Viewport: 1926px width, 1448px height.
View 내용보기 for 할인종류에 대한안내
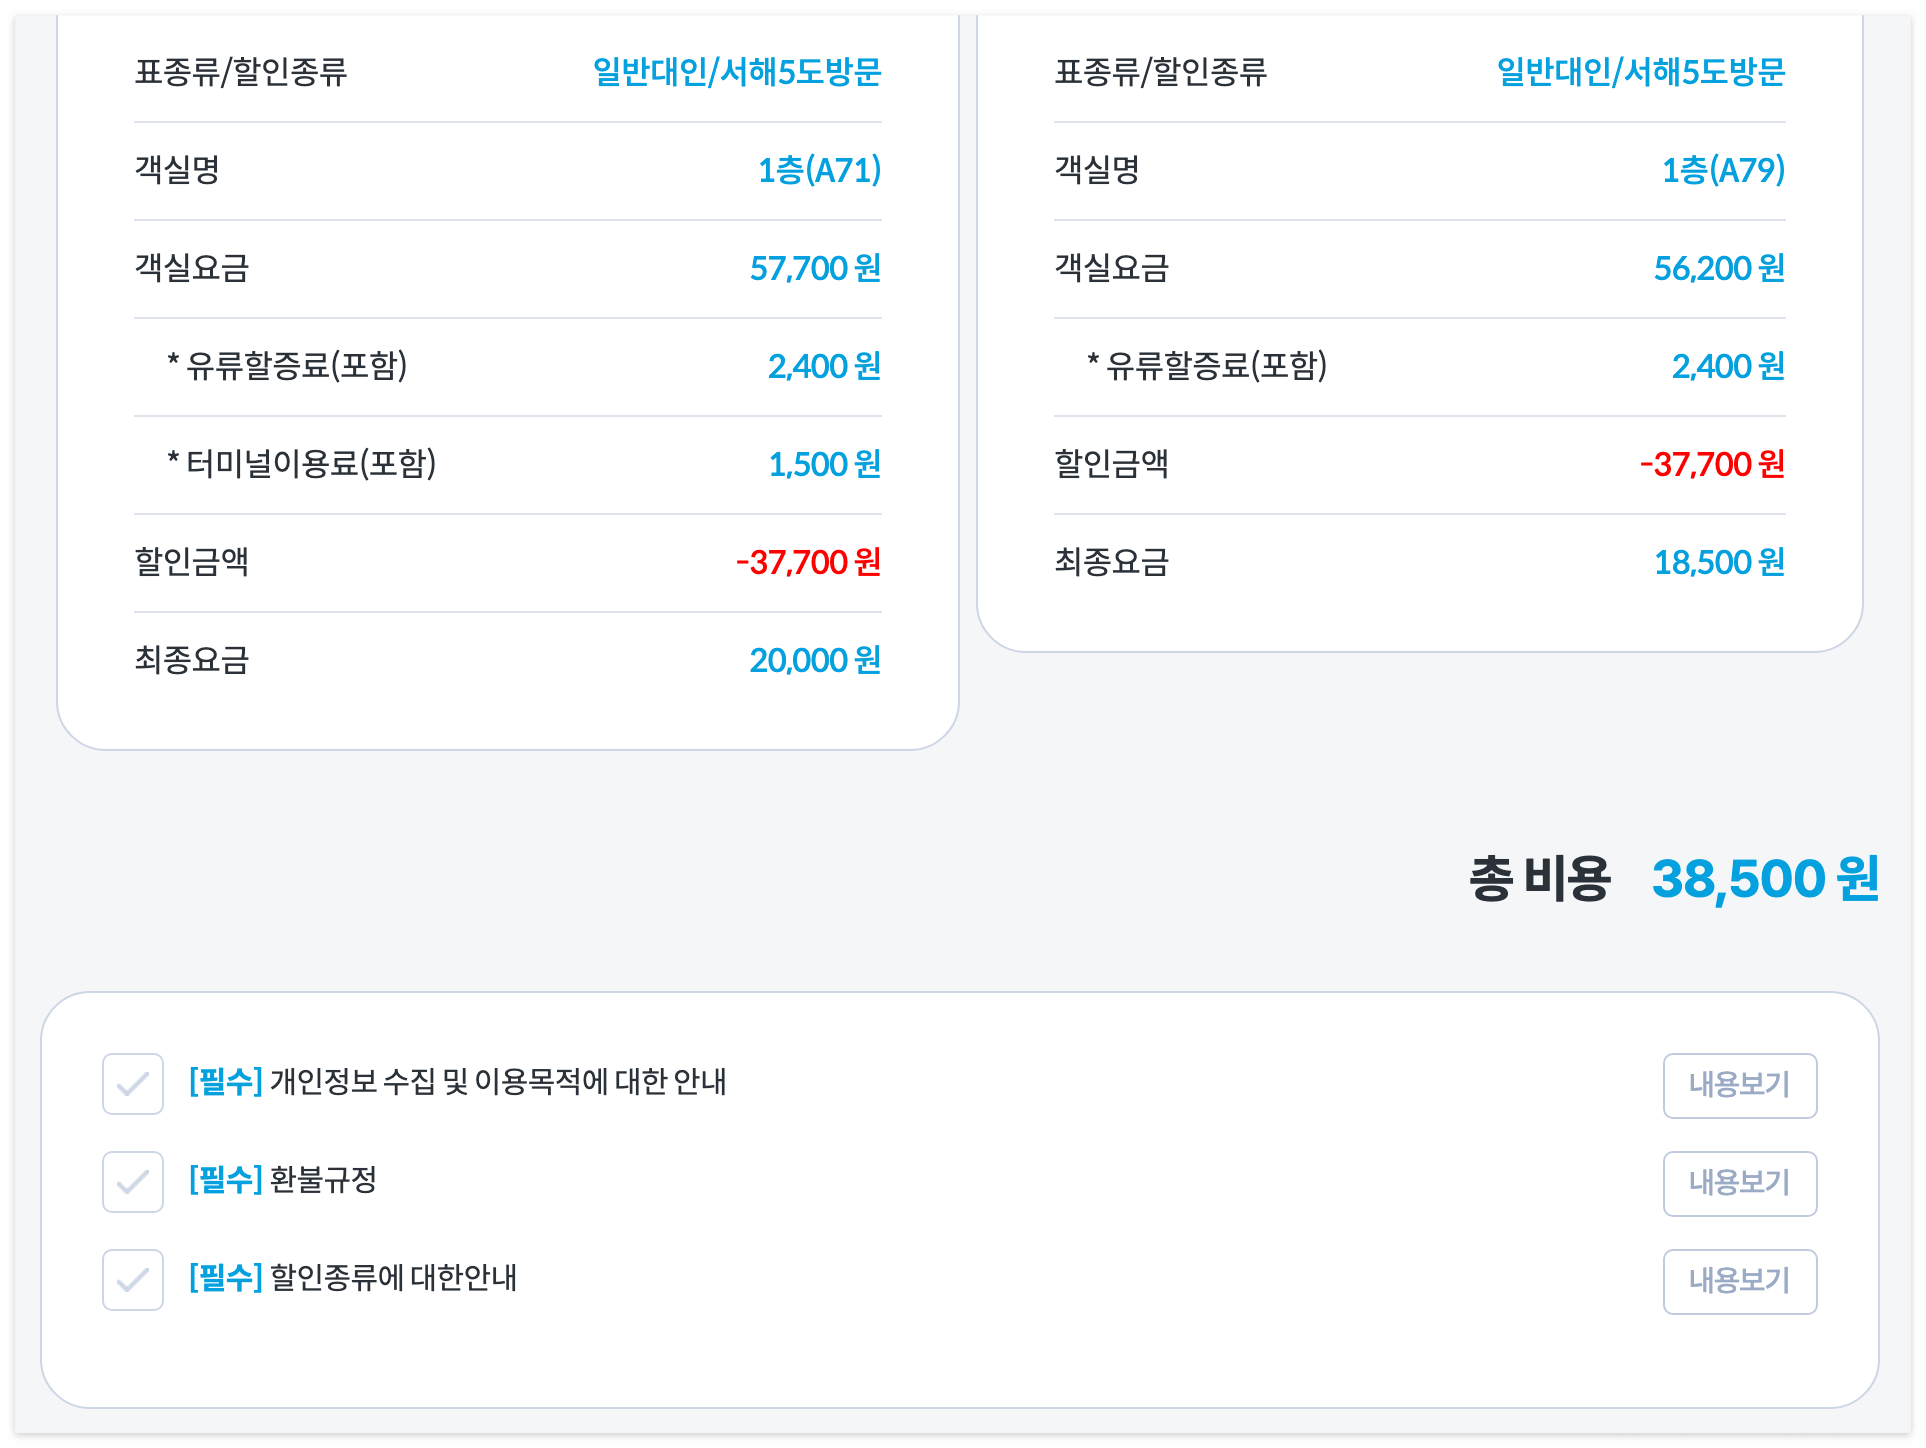pos(1740,1281)
